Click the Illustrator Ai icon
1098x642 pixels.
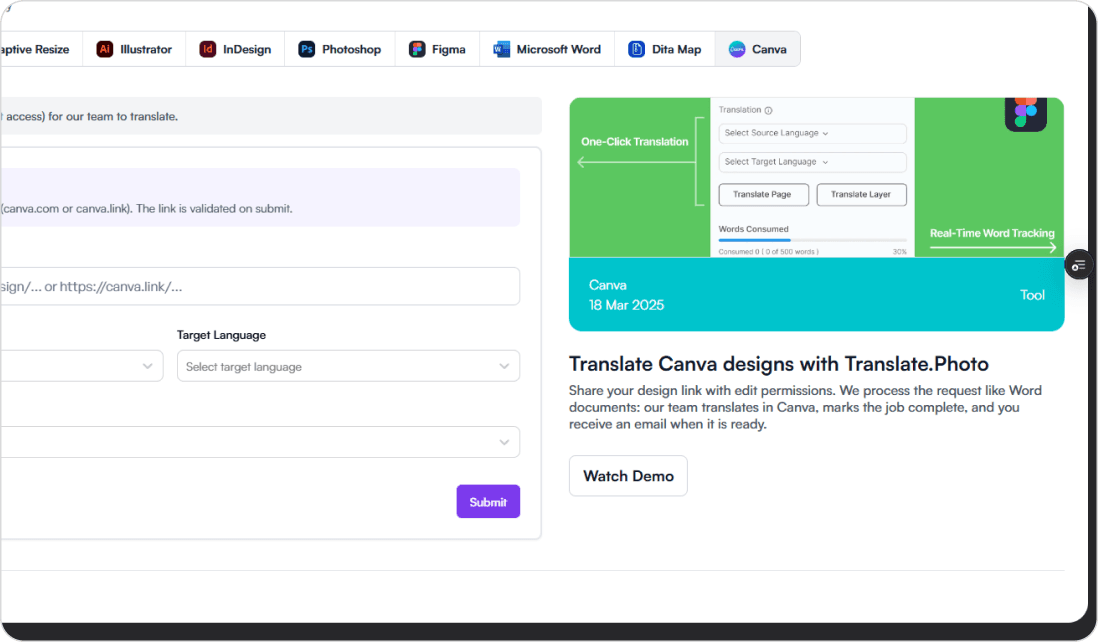(104, 49)
